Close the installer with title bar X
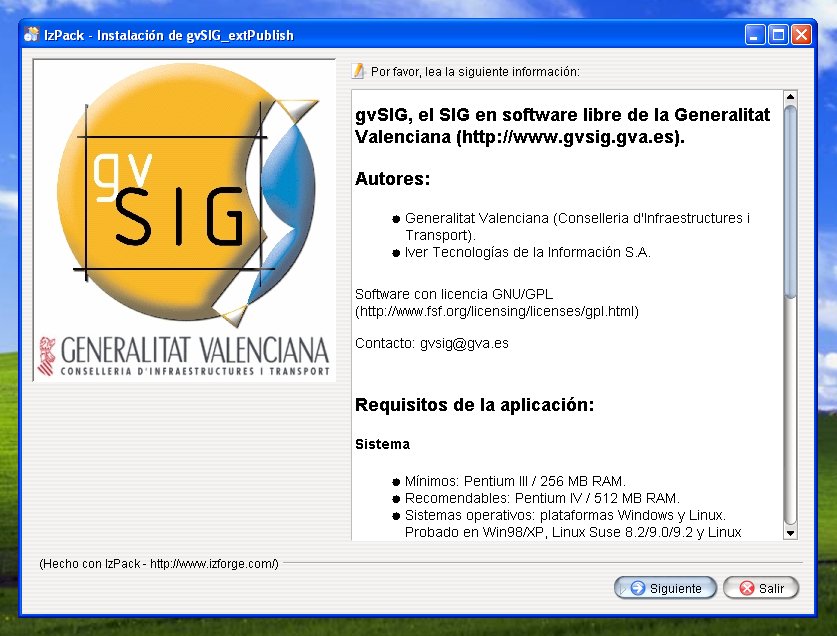837x636 pixels. [801, 35]
